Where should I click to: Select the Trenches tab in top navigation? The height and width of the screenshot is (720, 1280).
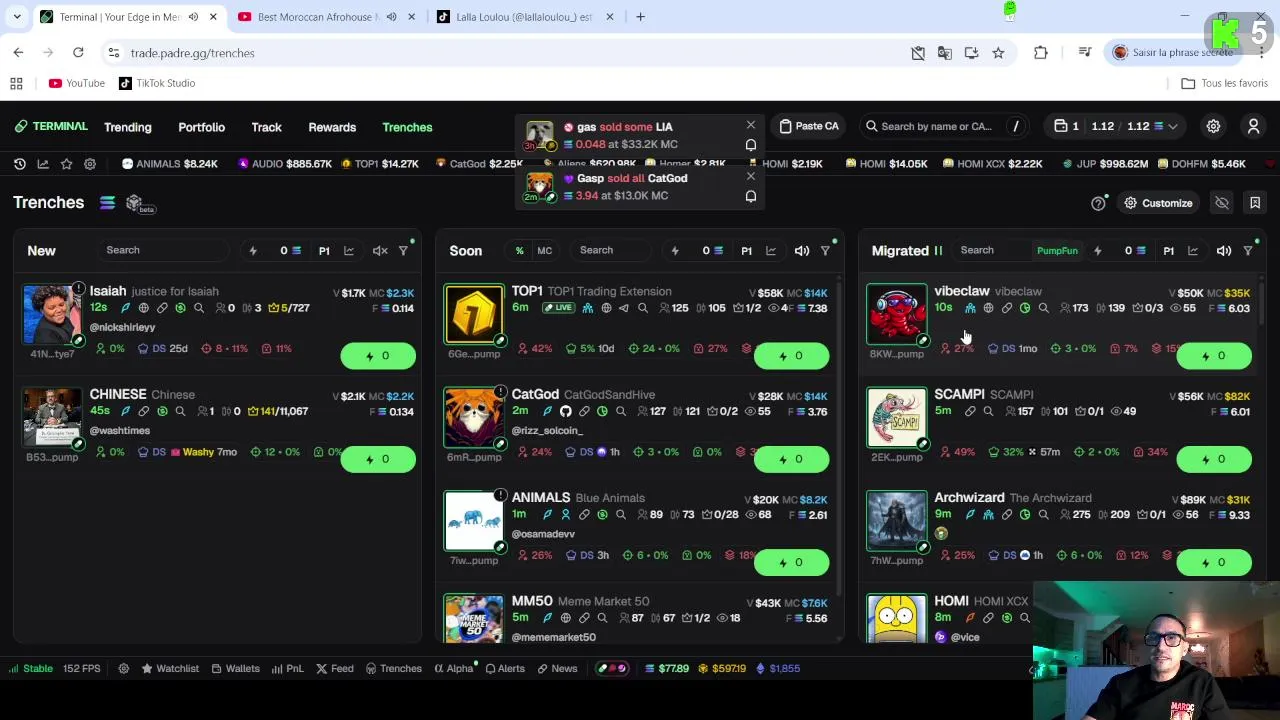tap(407, 127)
